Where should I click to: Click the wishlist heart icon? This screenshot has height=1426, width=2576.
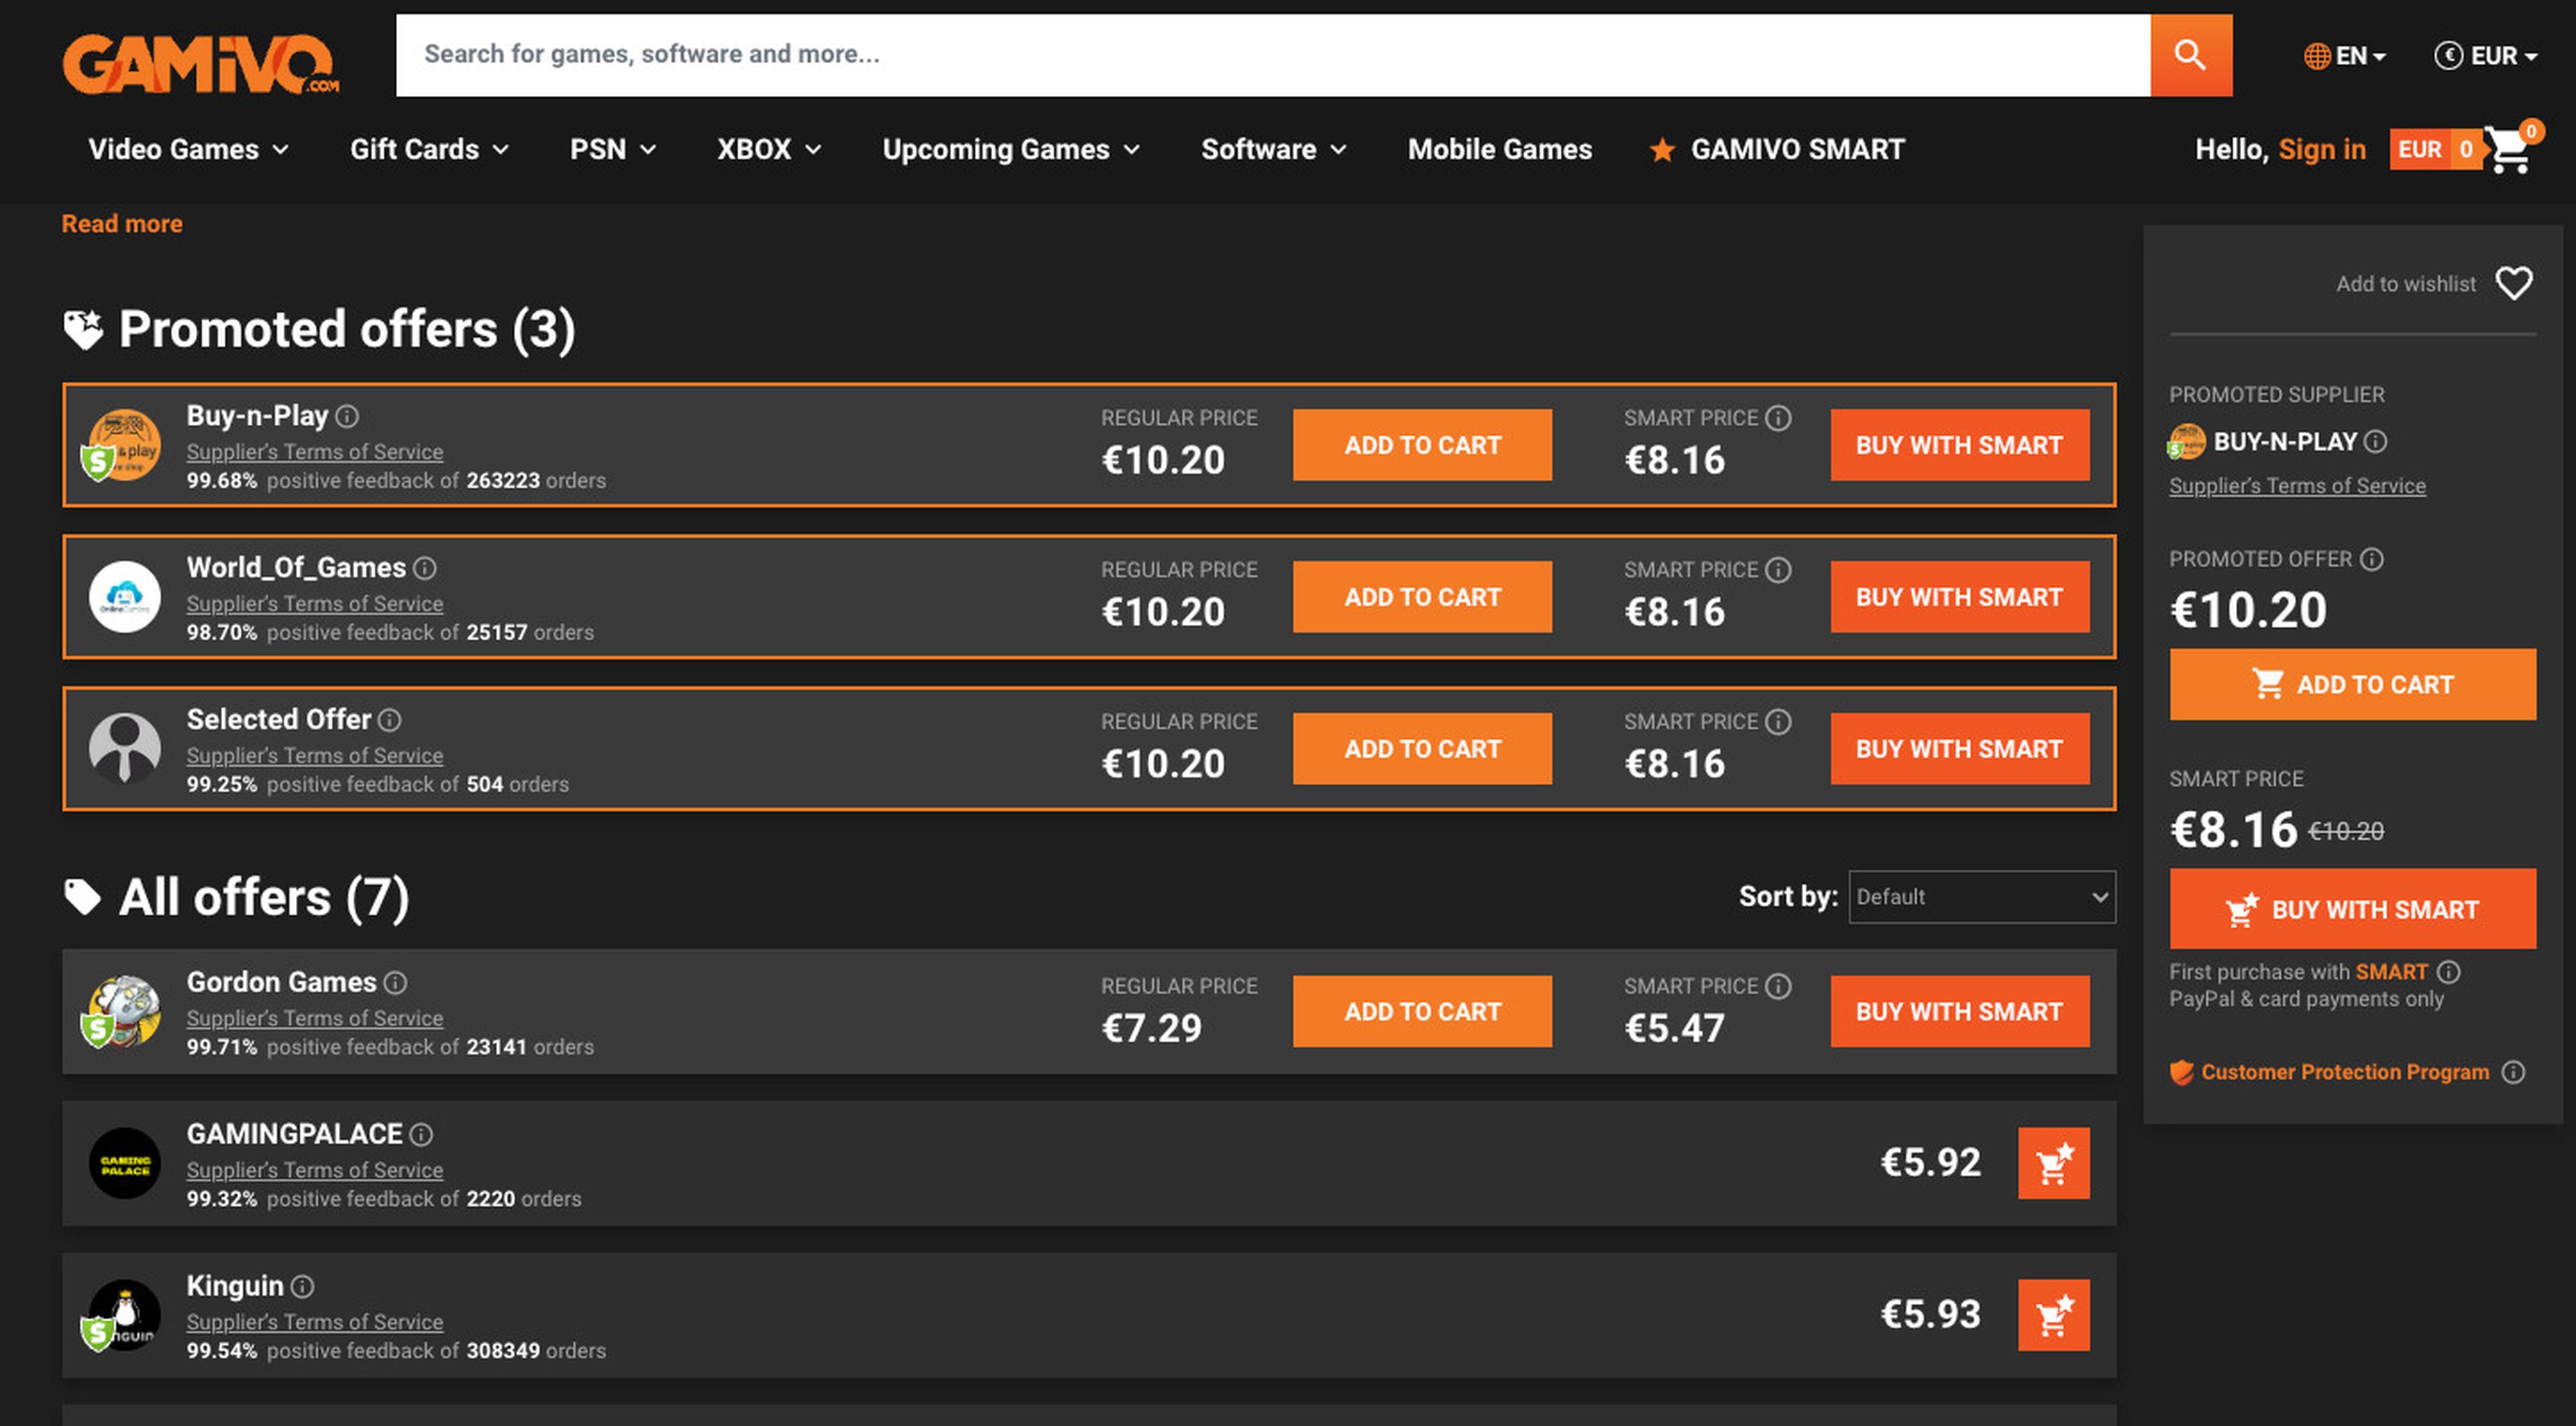tap(2513, 283)
